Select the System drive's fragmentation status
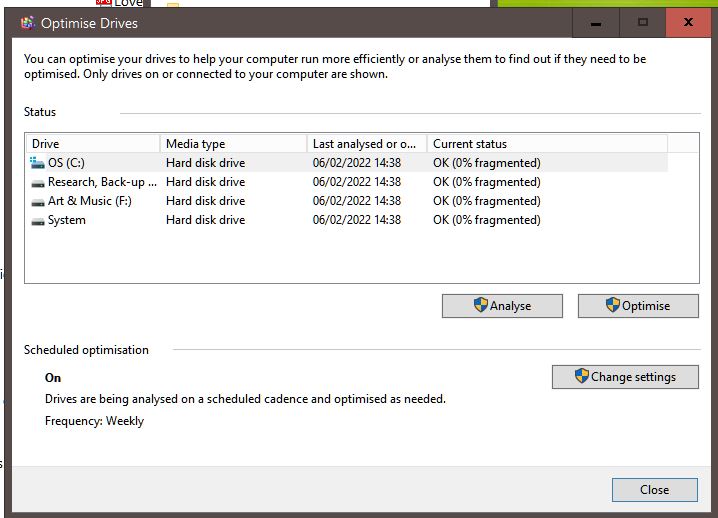 coord(486,220)
